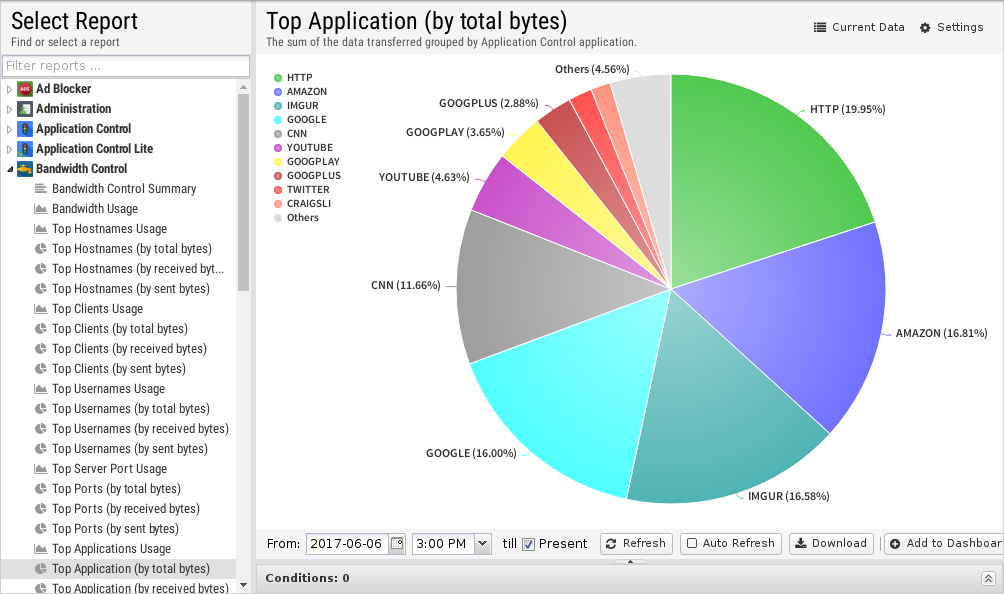Click the report list scrollbar thumb
1004x594 pixels.
243,192
